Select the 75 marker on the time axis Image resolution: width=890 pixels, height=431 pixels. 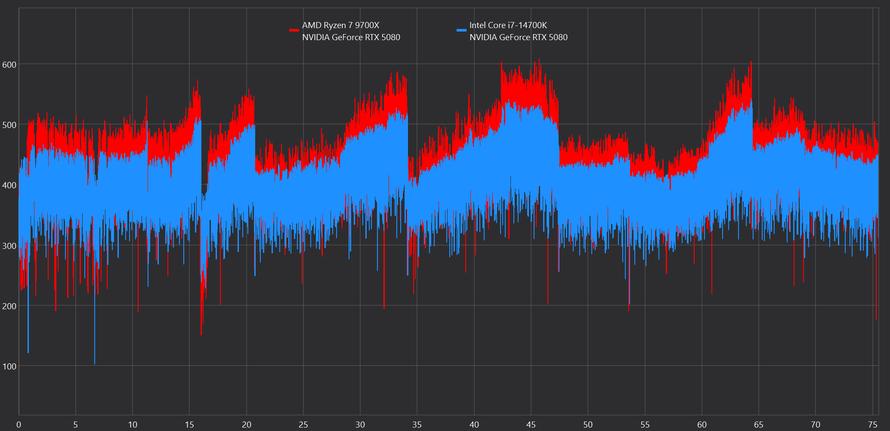(872, 423)
